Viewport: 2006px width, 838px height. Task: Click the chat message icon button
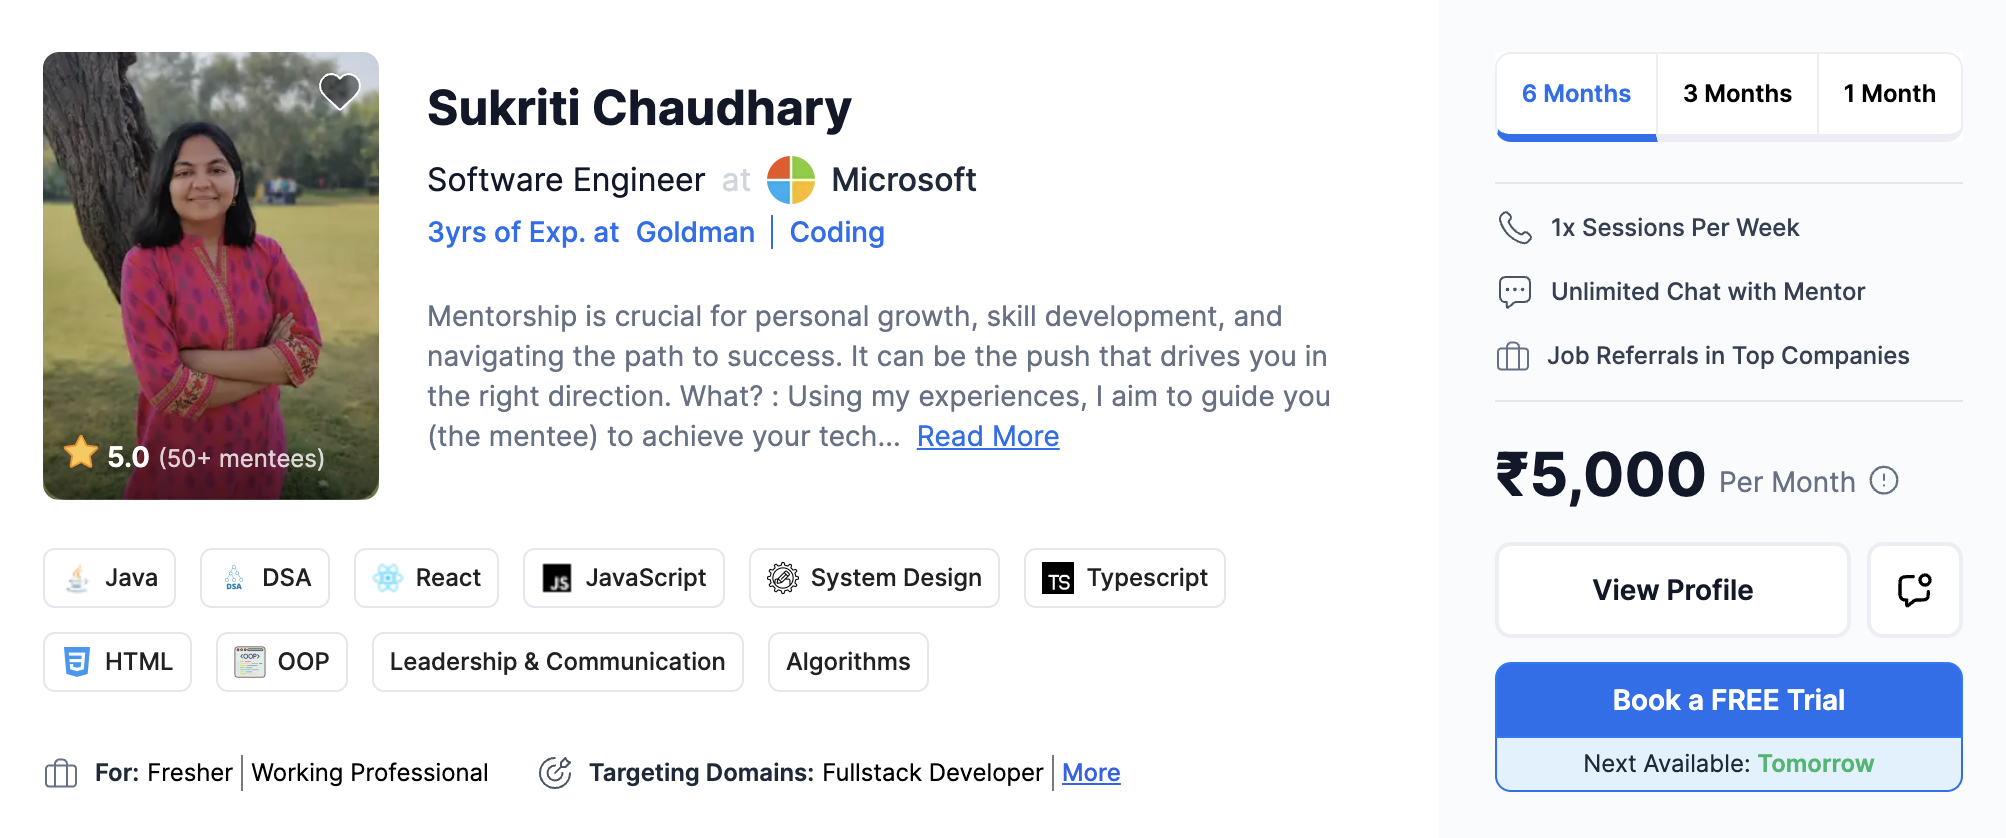1914,590
